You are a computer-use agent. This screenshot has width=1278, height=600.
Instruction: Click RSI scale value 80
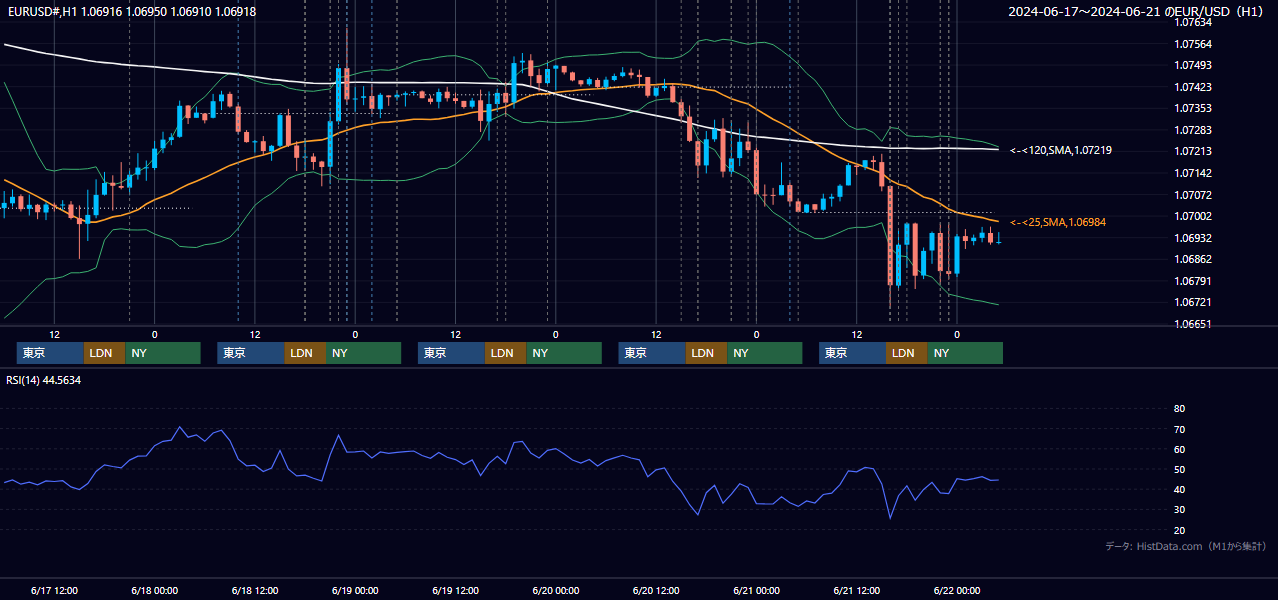click(x=1179, y=409)
